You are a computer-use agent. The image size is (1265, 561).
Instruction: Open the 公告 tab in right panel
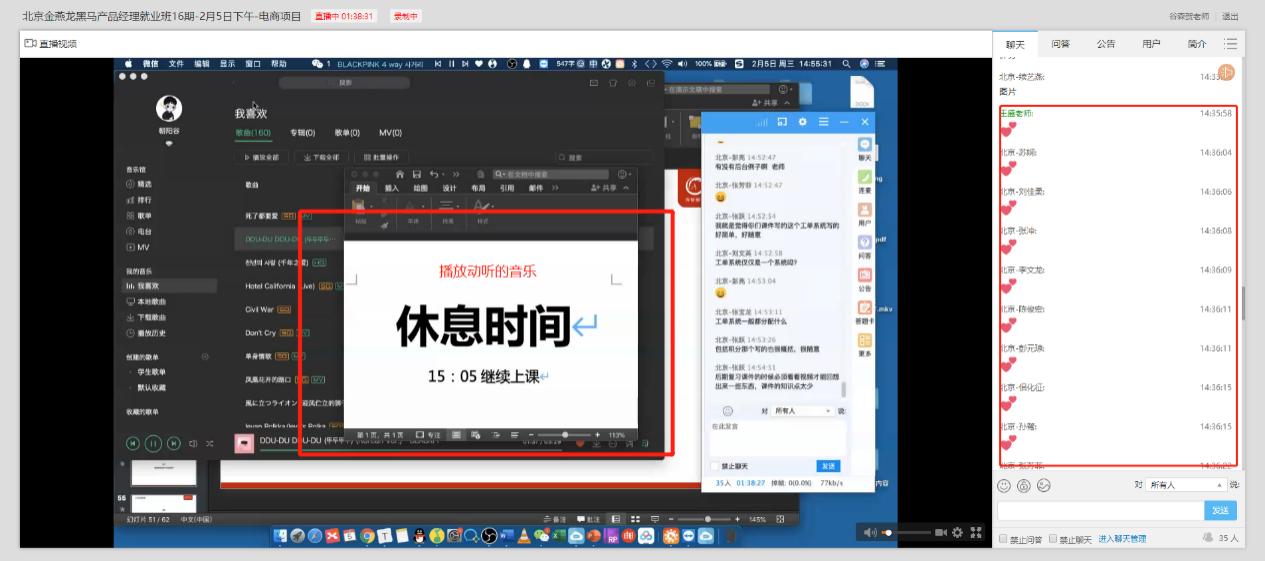[1105, 44]
